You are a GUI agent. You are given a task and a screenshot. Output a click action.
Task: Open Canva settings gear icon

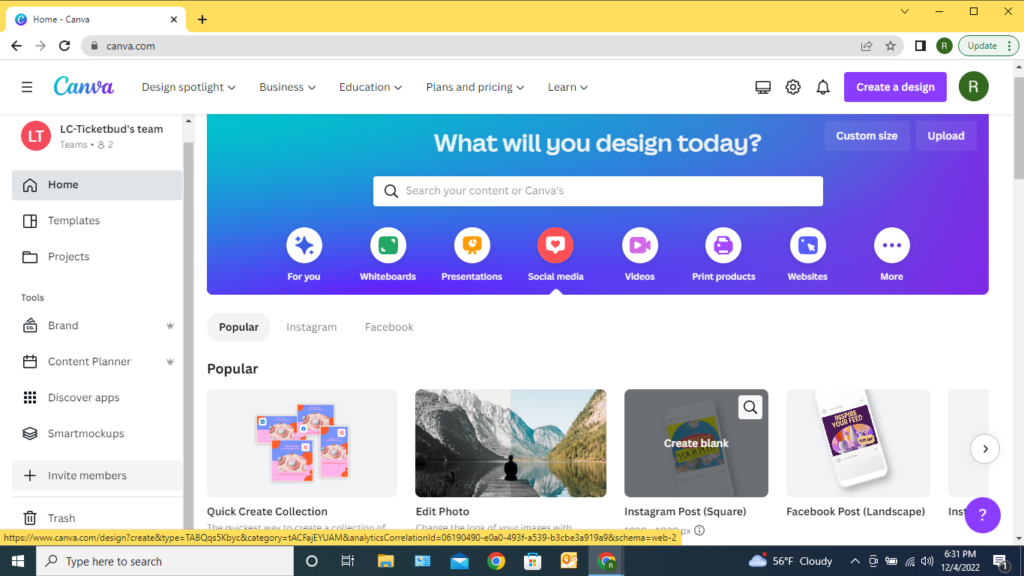793,87
